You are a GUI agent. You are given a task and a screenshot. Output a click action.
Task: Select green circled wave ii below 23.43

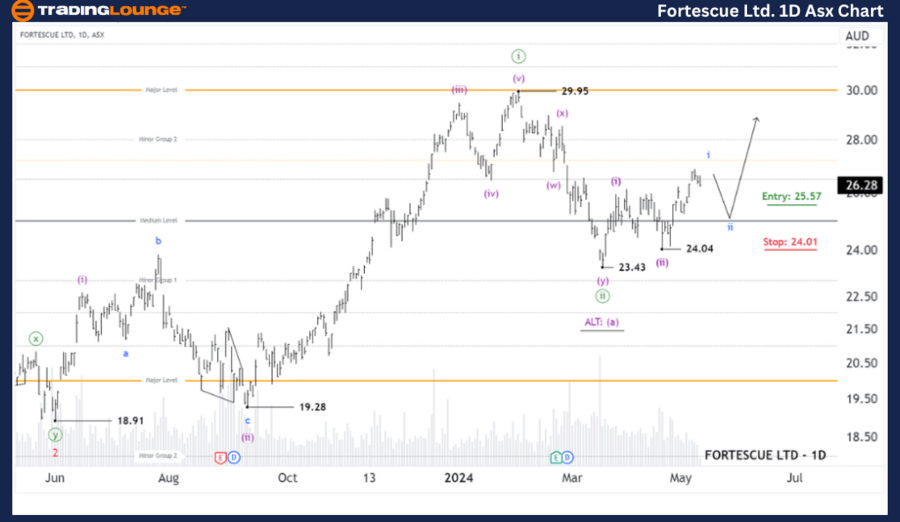[602, 296]
